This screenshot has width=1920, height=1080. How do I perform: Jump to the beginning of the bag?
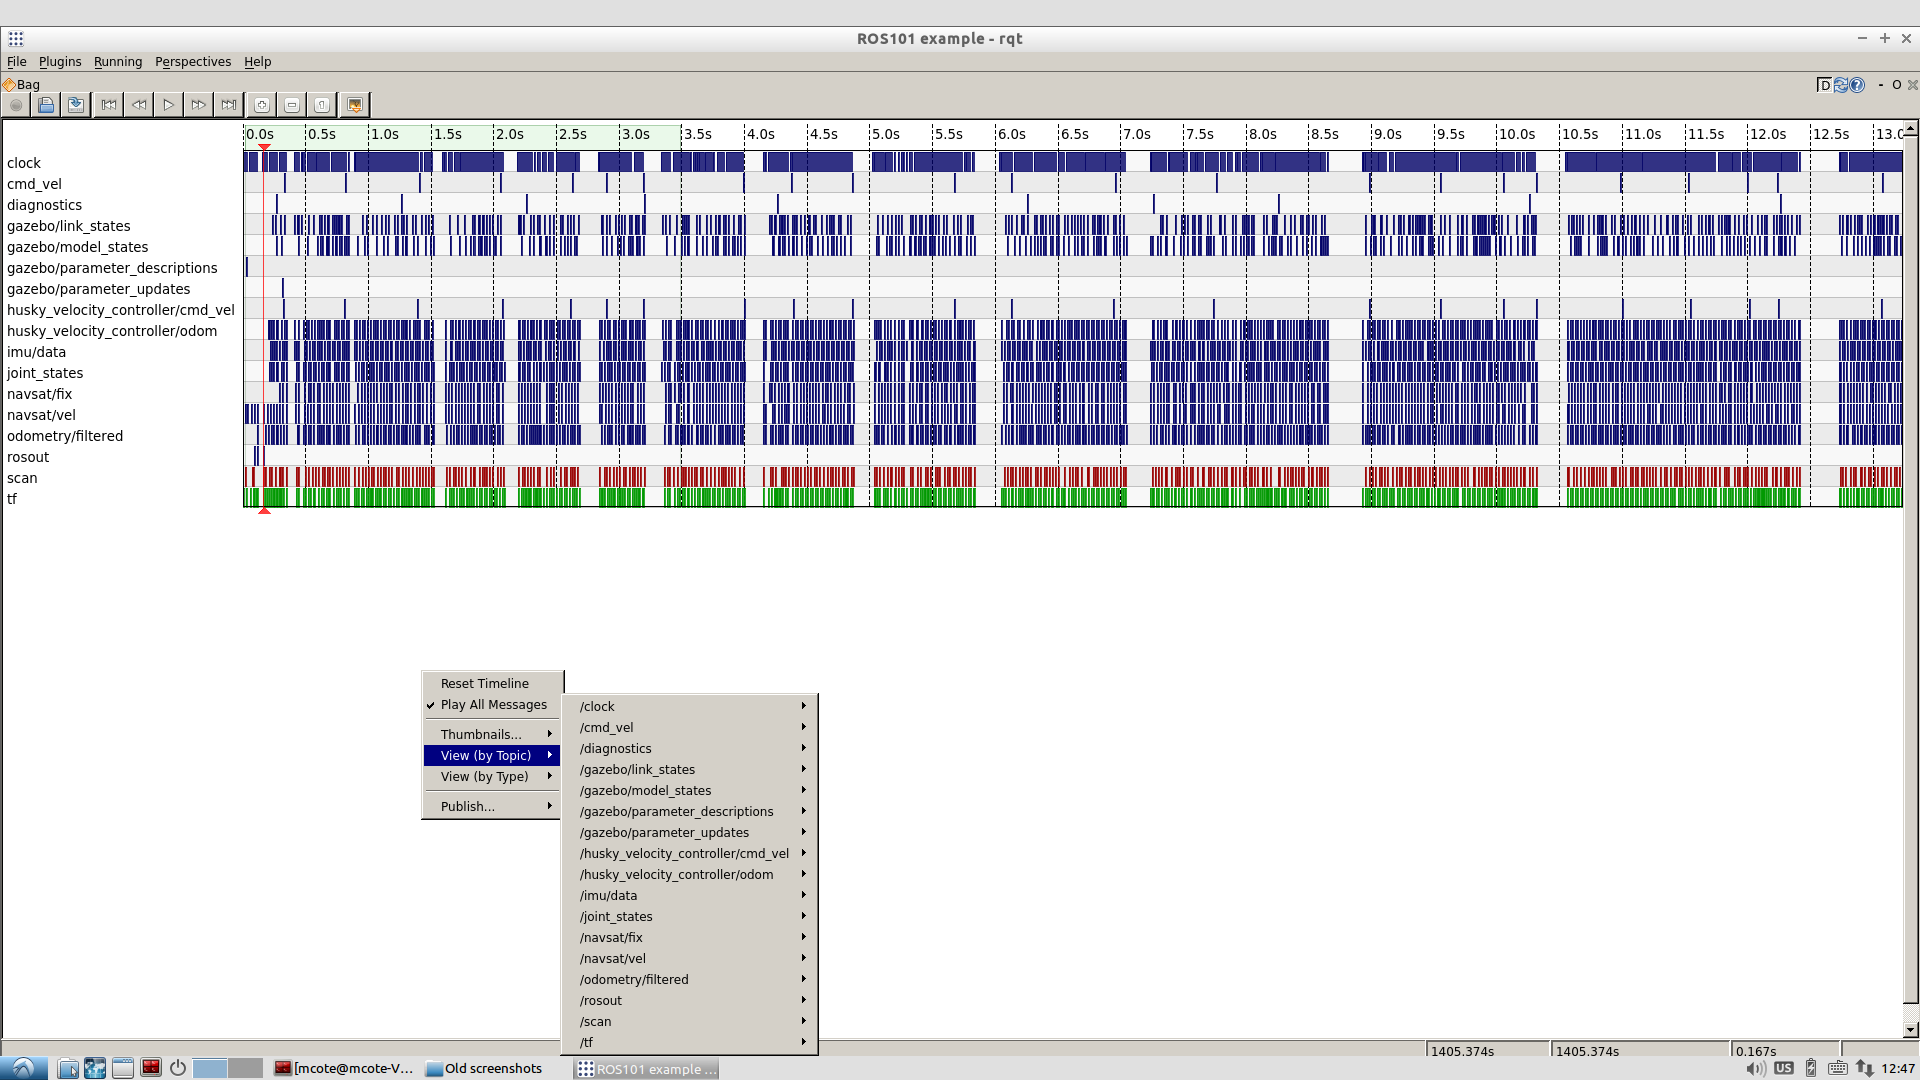109,105
